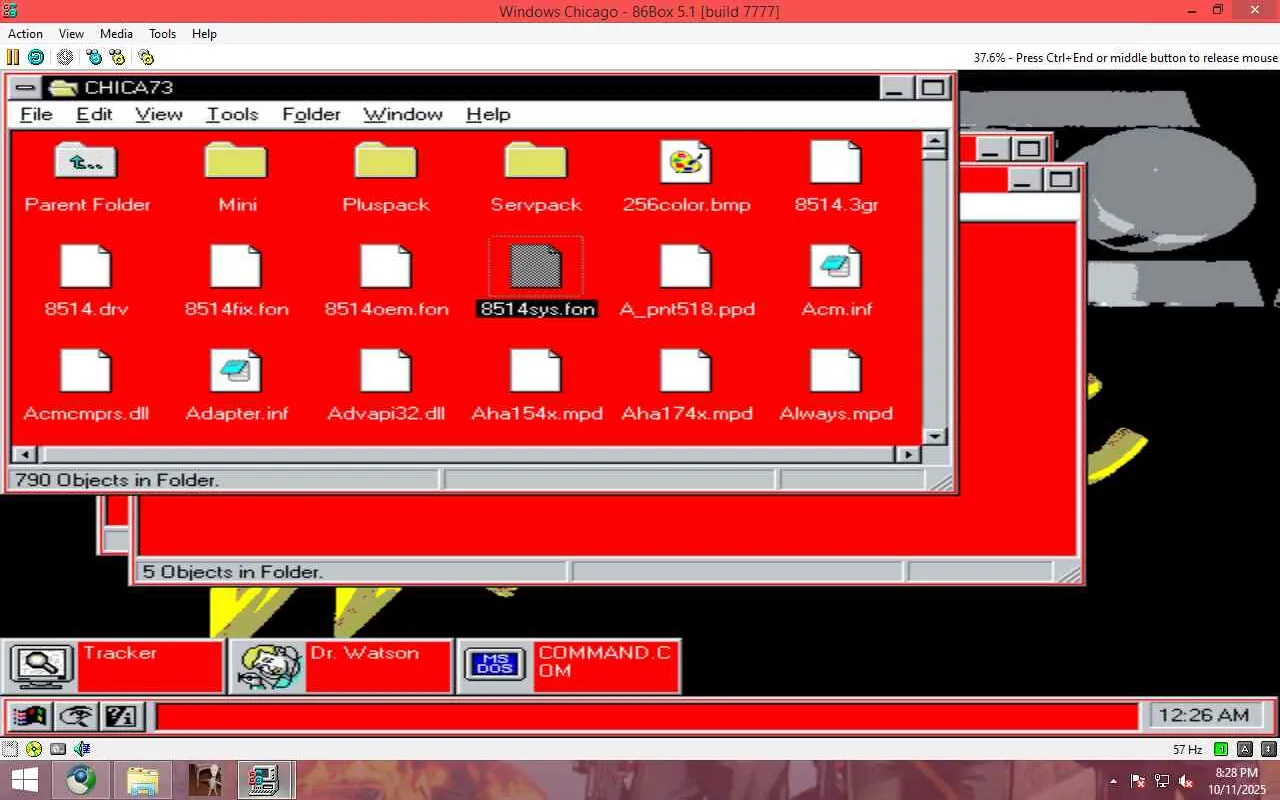
Task: Click the right arrow of CHICA73 horizontal scrollbar
Action: point(908,455)
